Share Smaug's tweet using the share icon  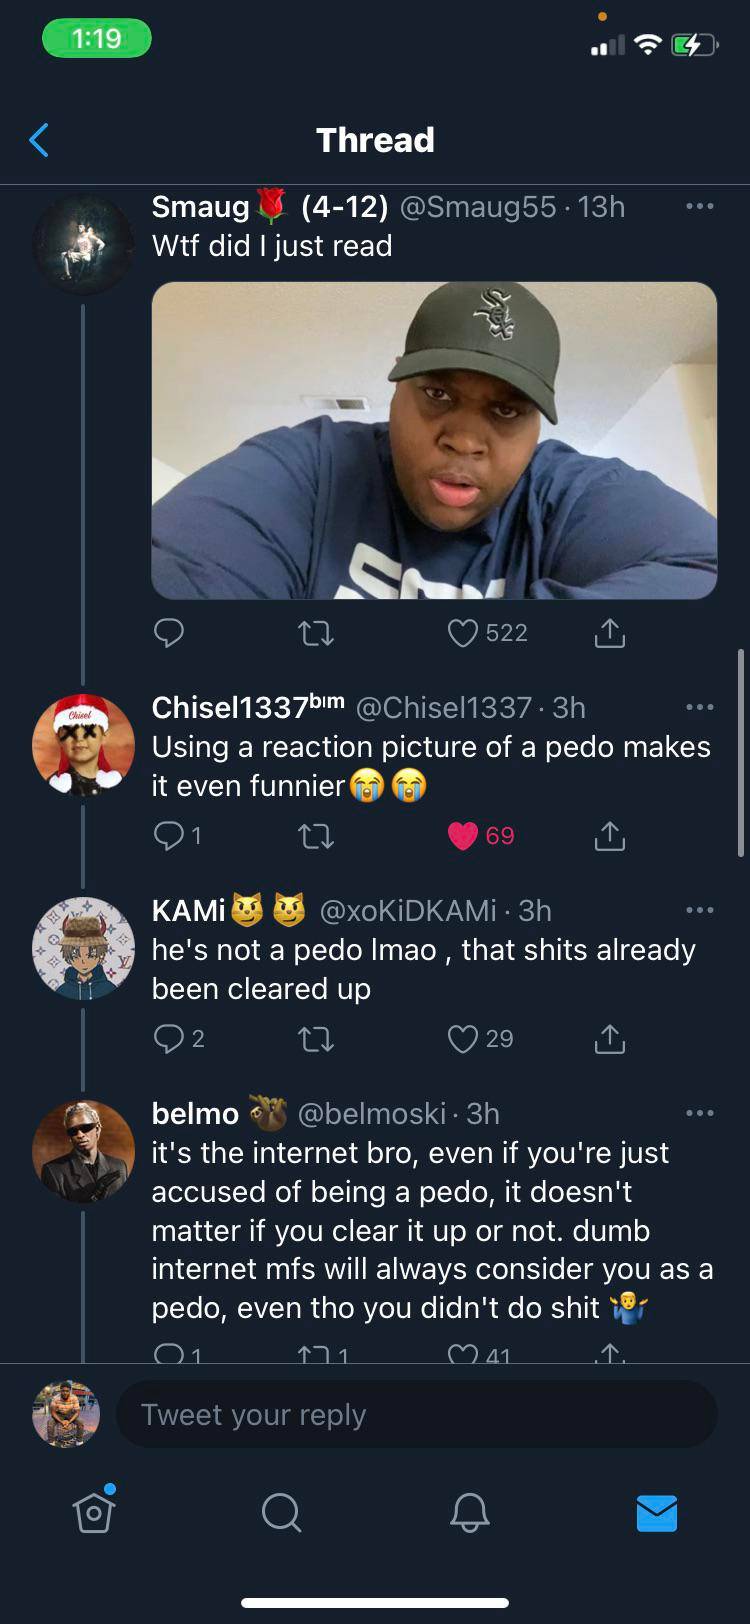point(609,633)
